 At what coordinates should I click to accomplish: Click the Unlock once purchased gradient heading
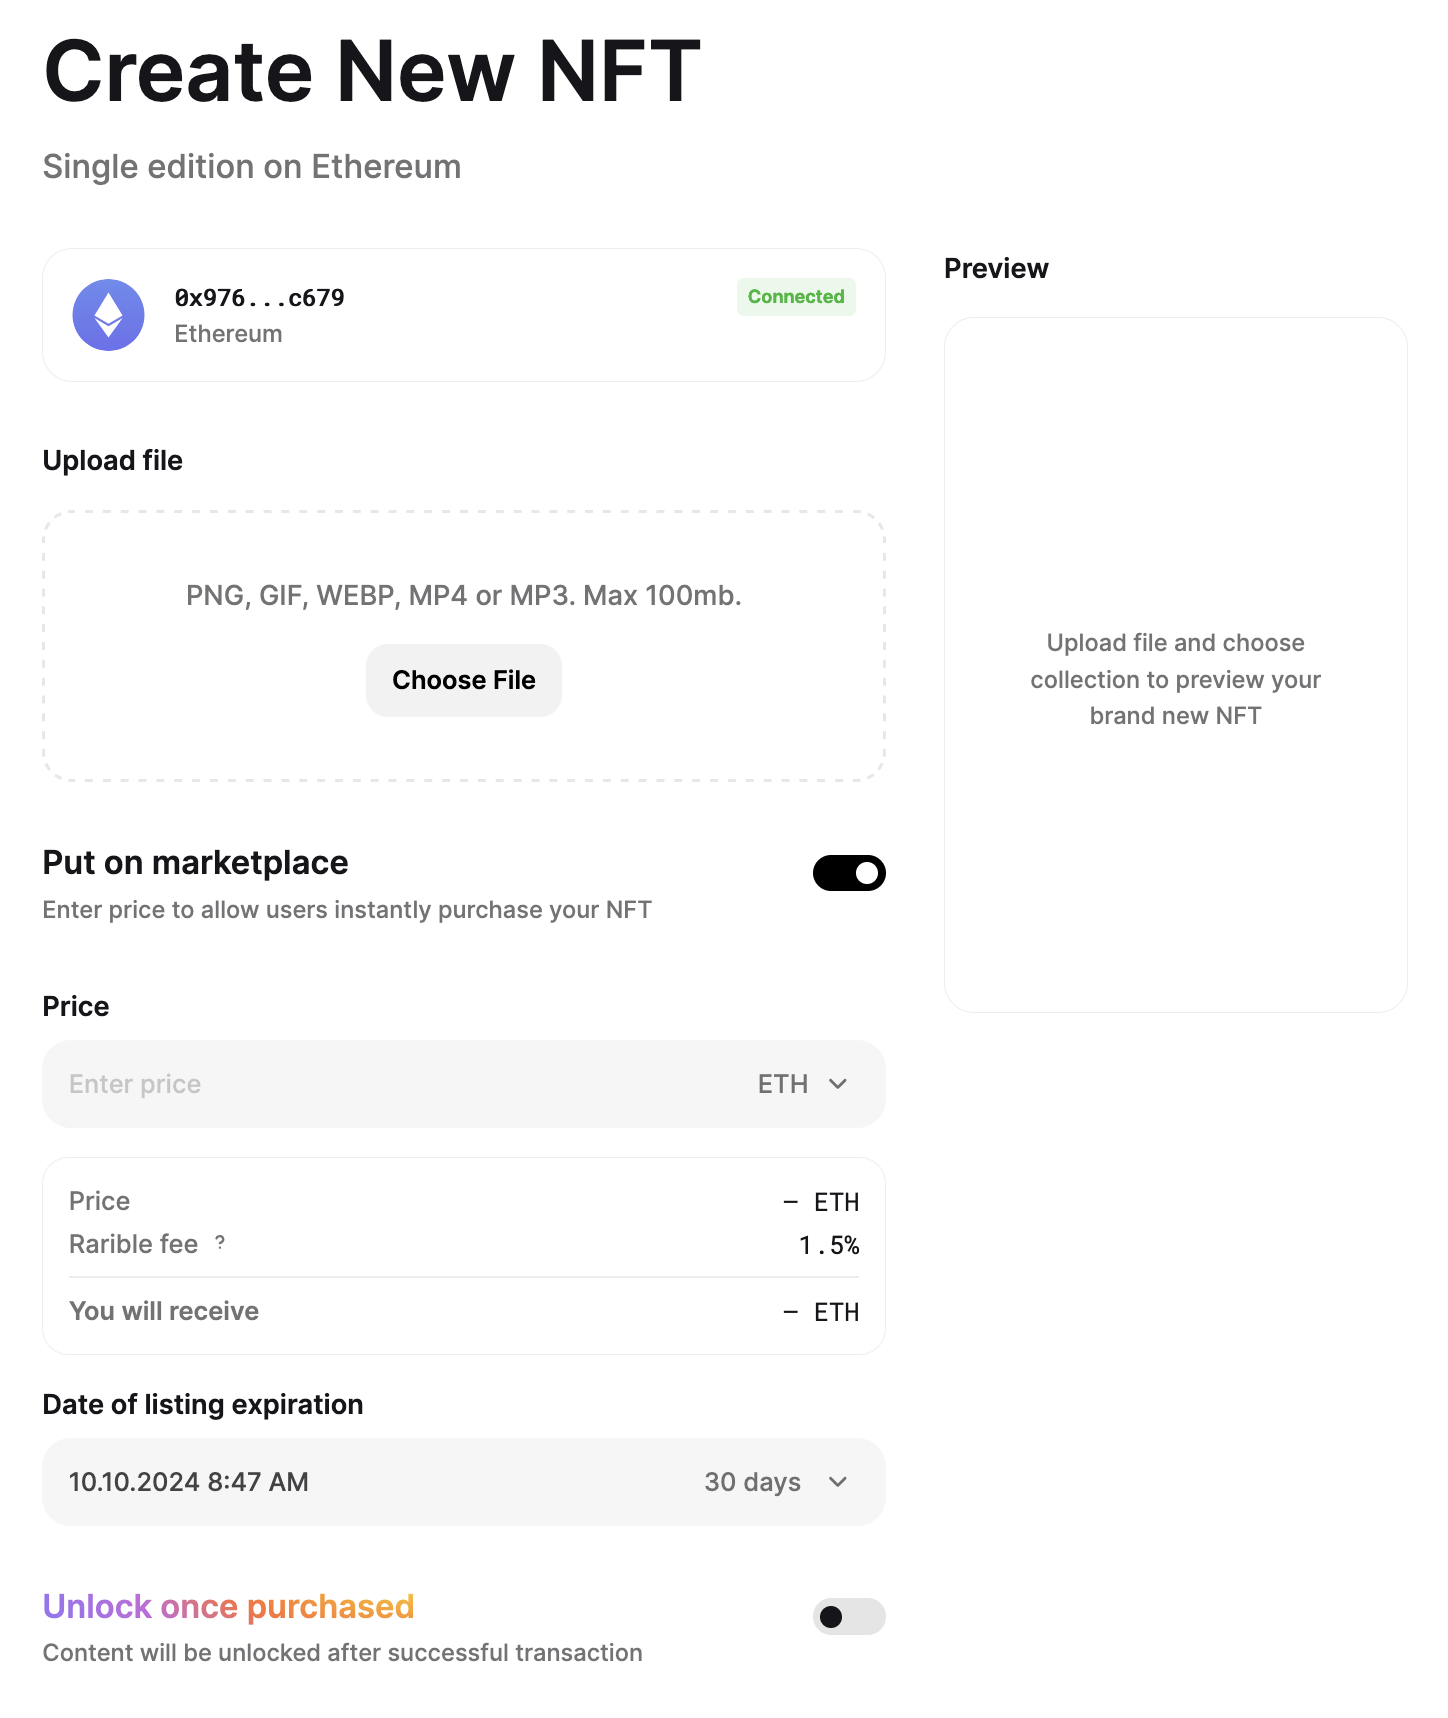[x=228, y=1606]
